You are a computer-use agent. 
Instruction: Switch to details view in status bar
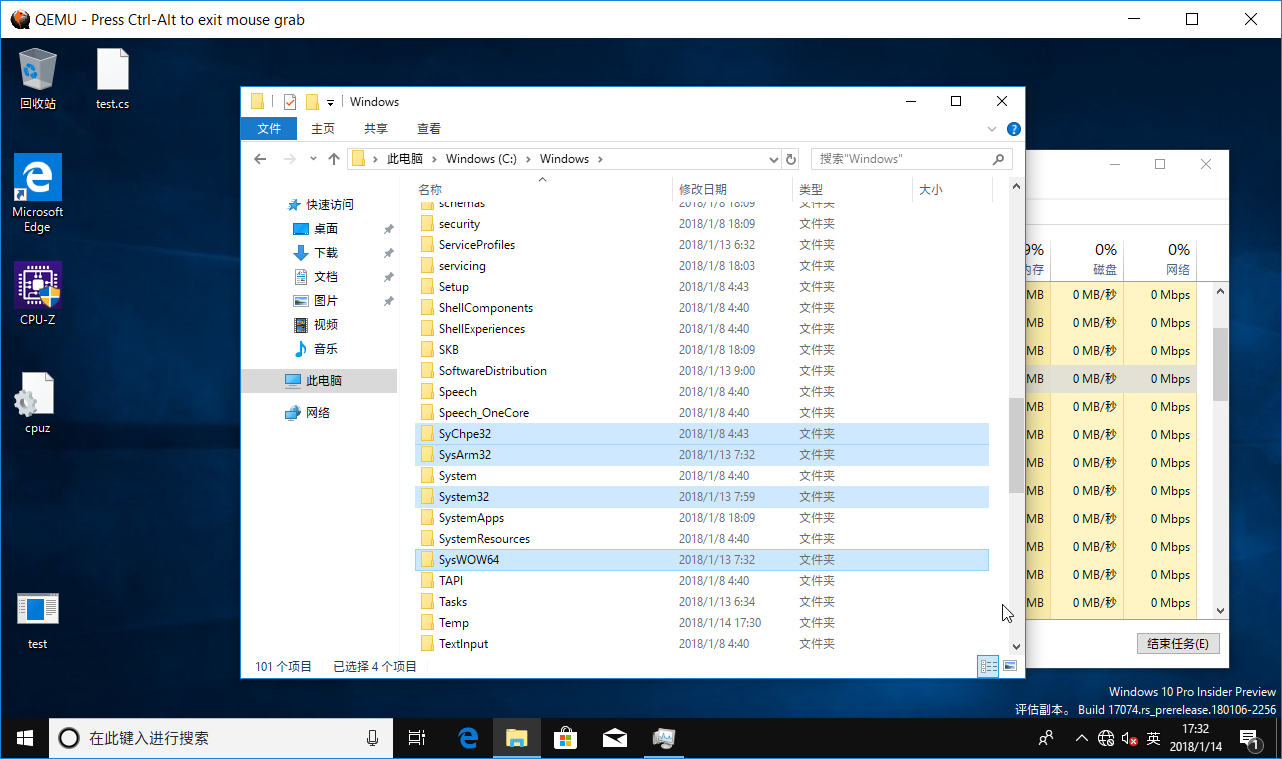988,666
